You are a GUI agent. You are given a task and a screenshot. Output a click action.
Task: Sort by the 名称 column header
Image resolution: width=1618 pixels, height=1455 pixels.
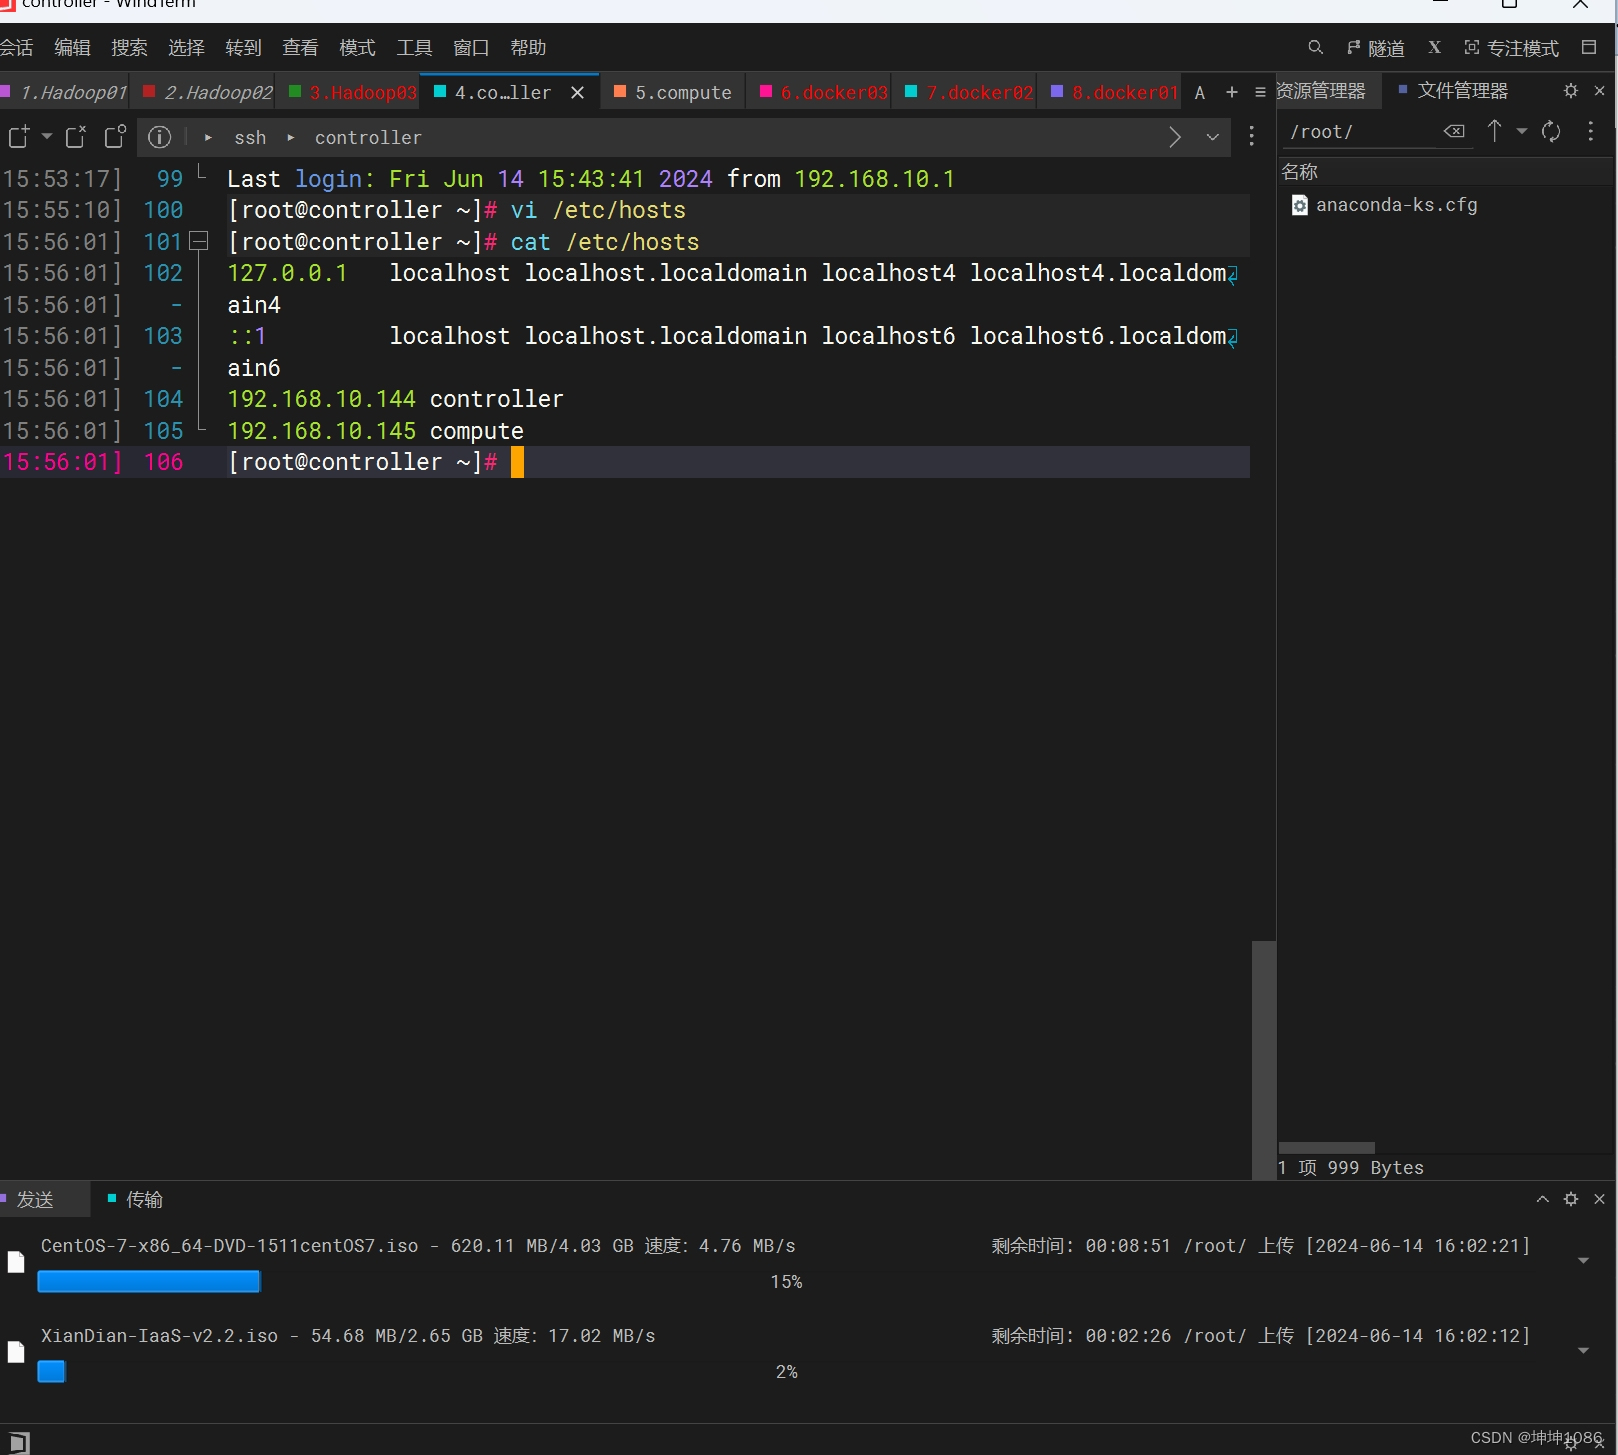coord(1445,171)
